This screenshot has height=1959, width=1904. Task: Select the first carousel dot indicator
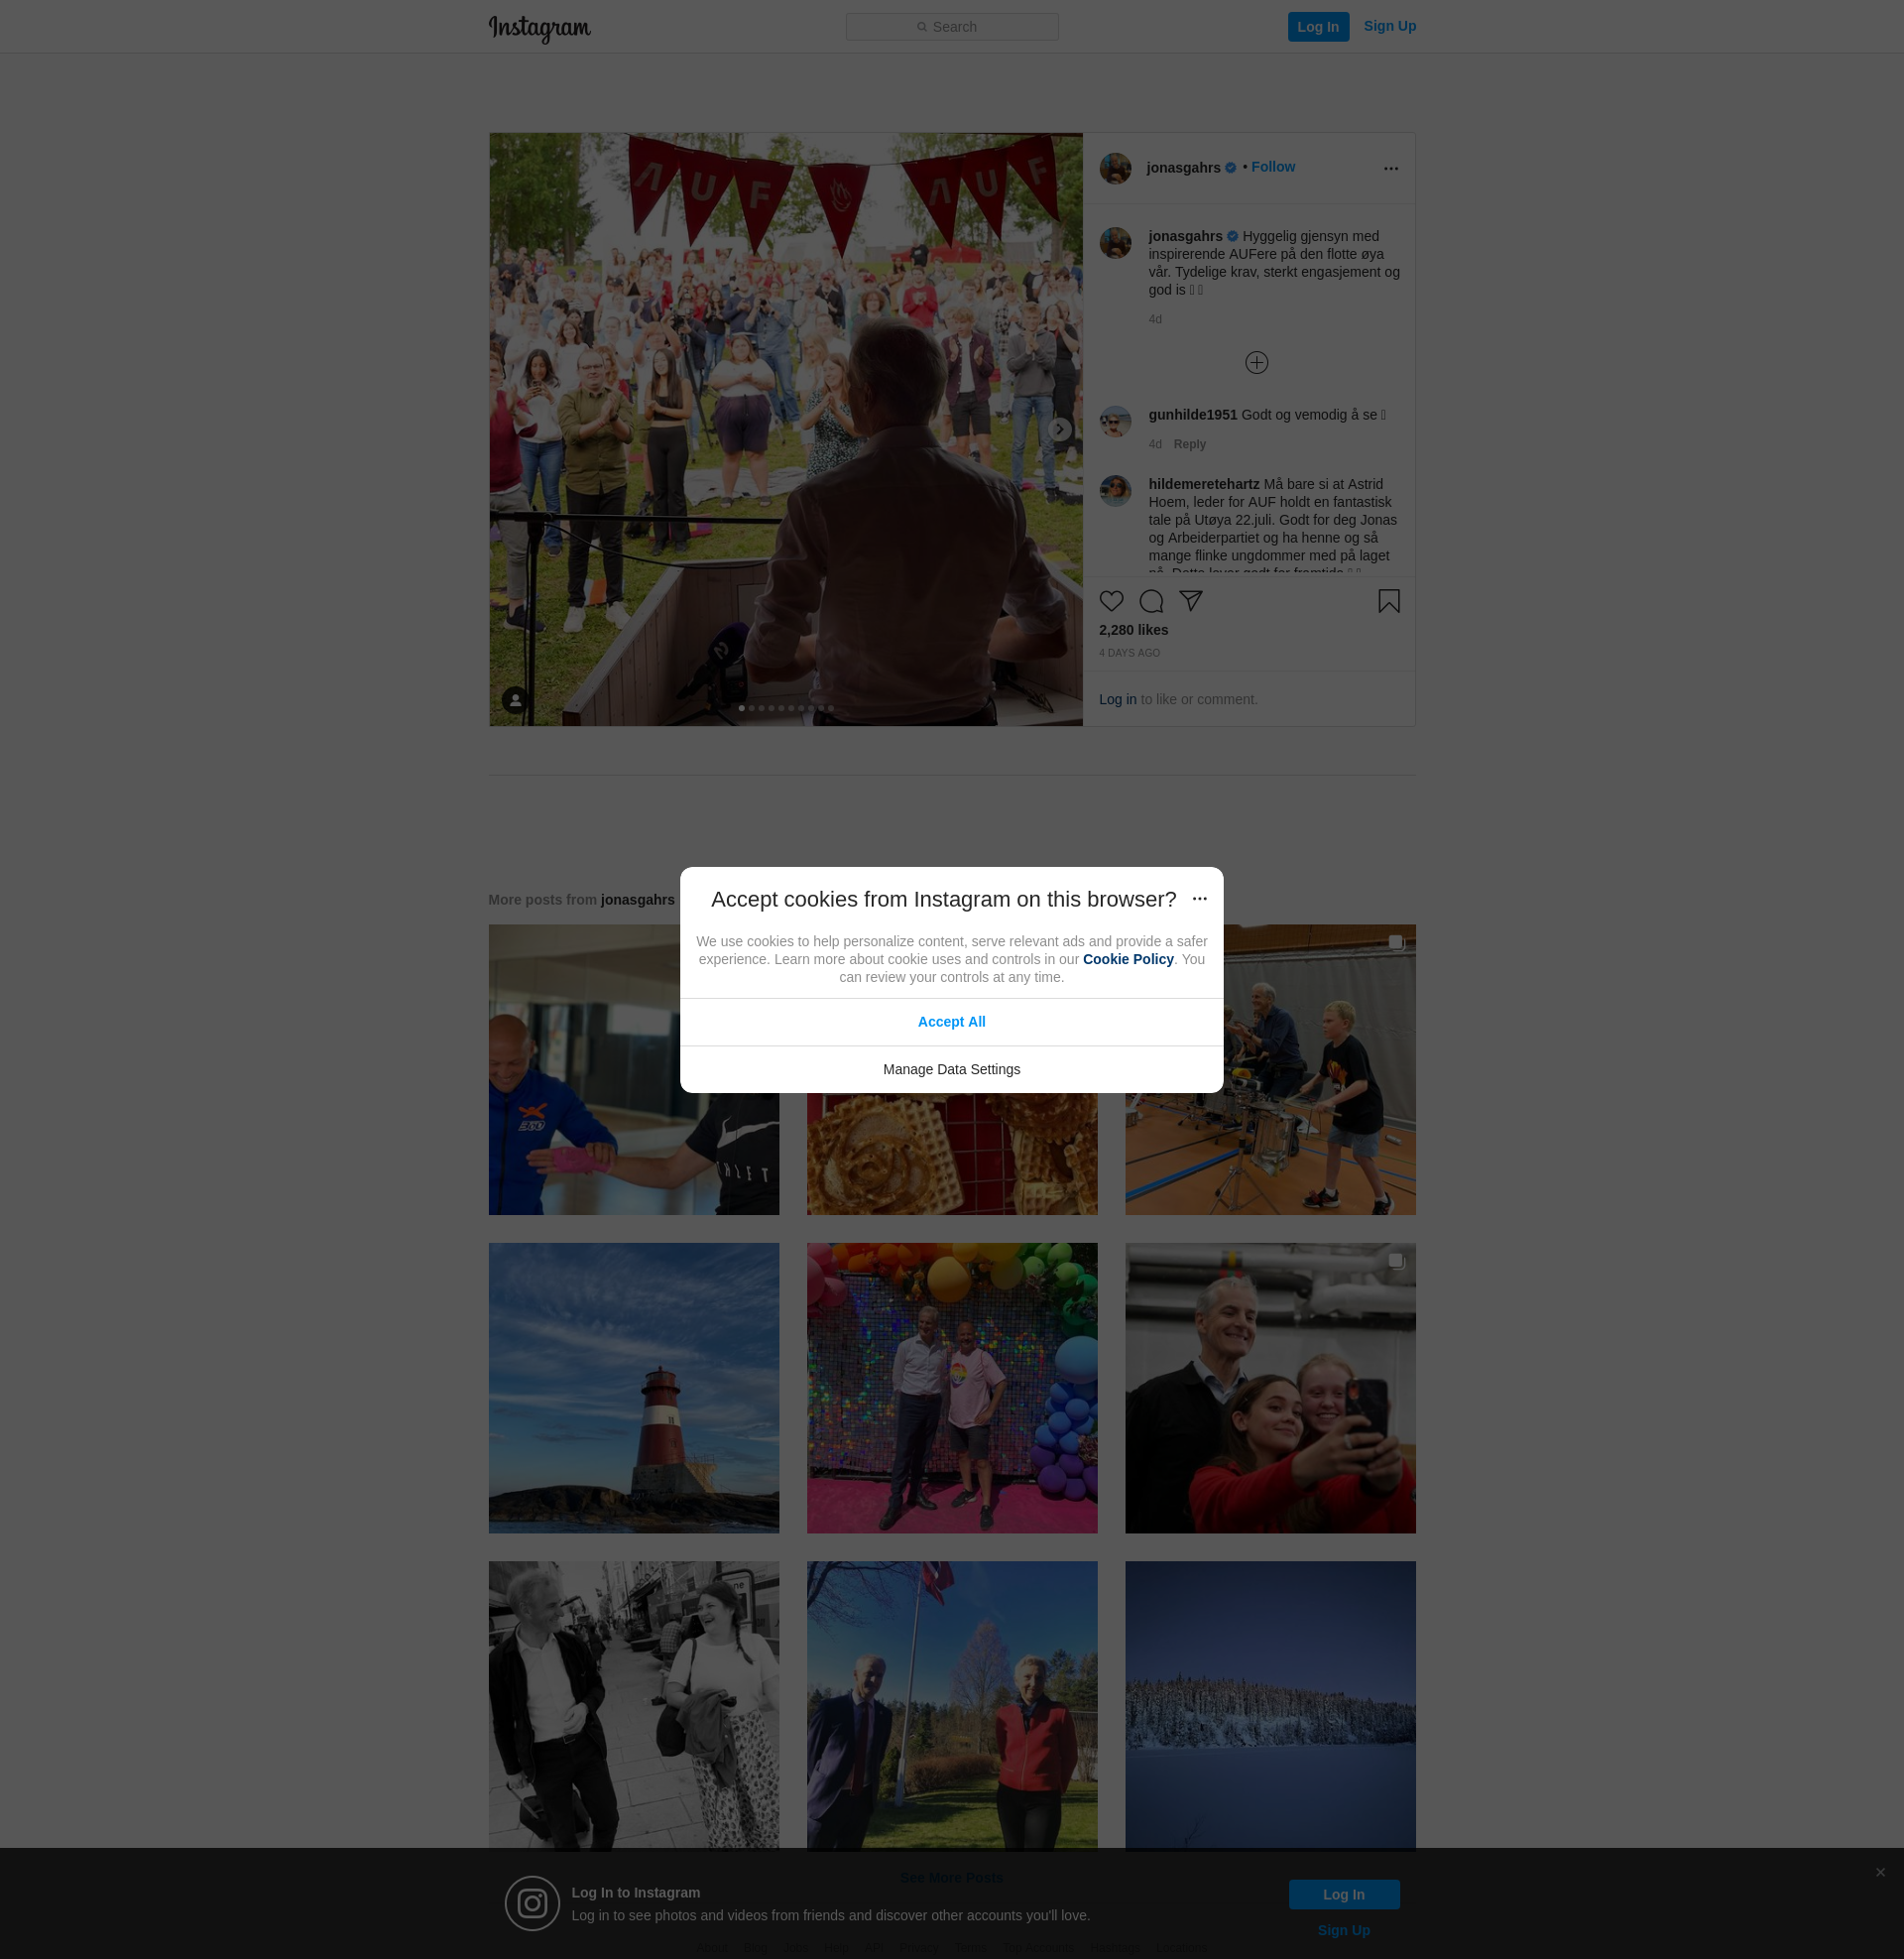coord(741,708)
